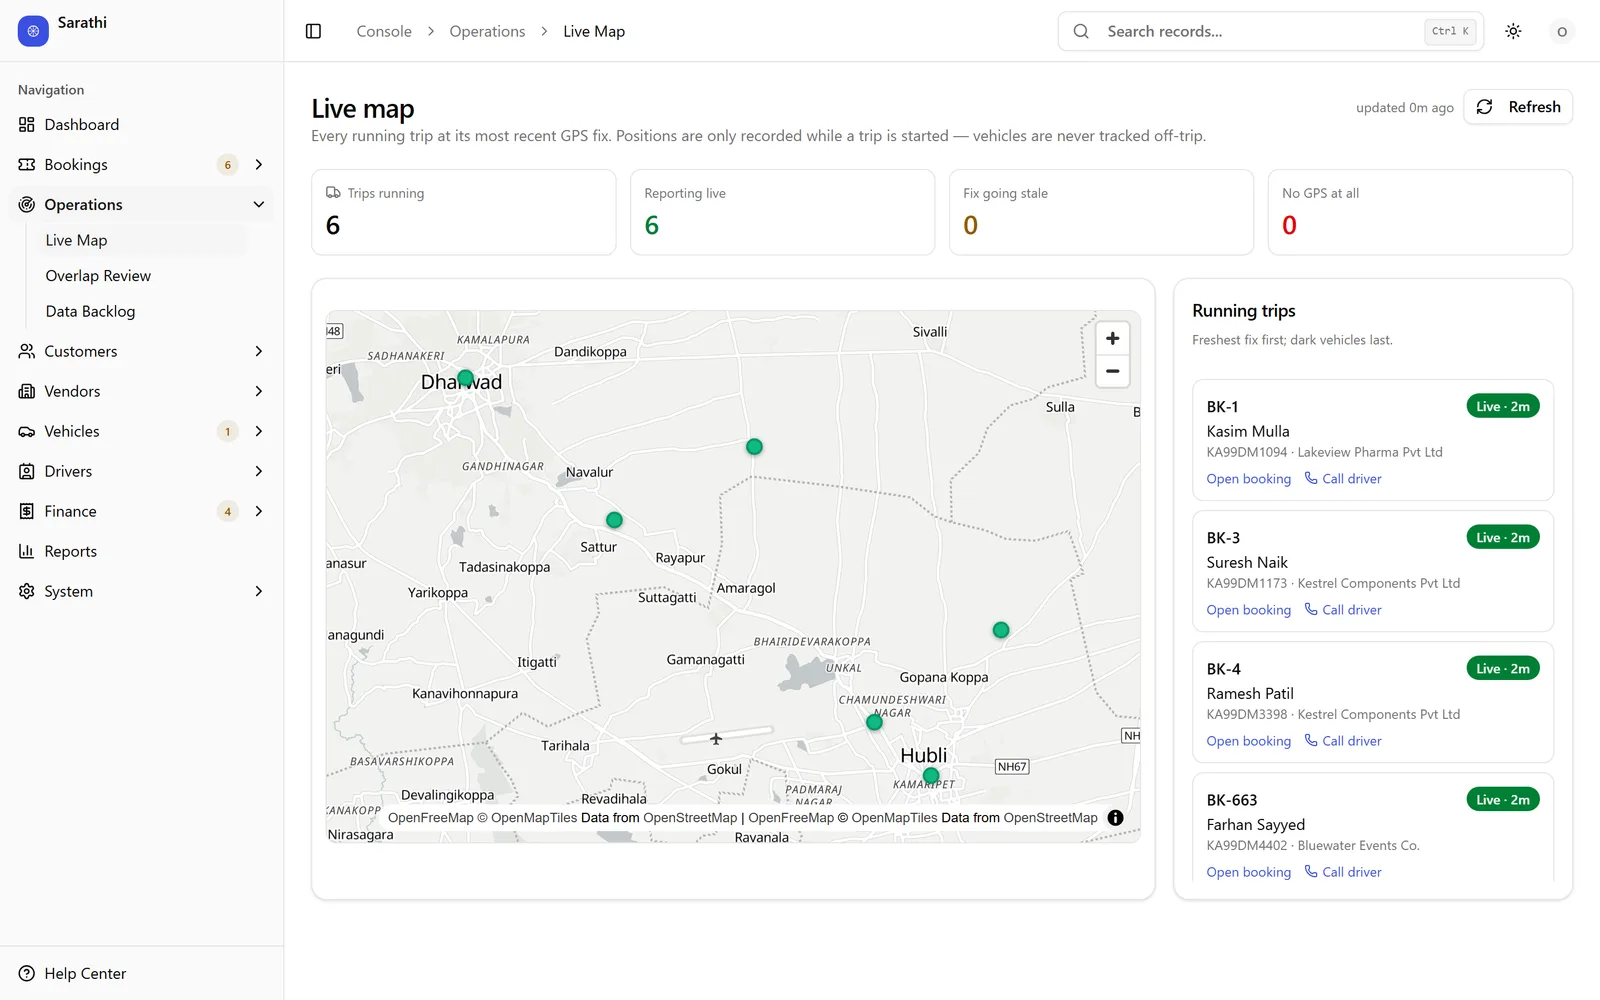The image size is (1600, 1000).
Task: Click the Reporting live stat card
Action: (782, 212)
